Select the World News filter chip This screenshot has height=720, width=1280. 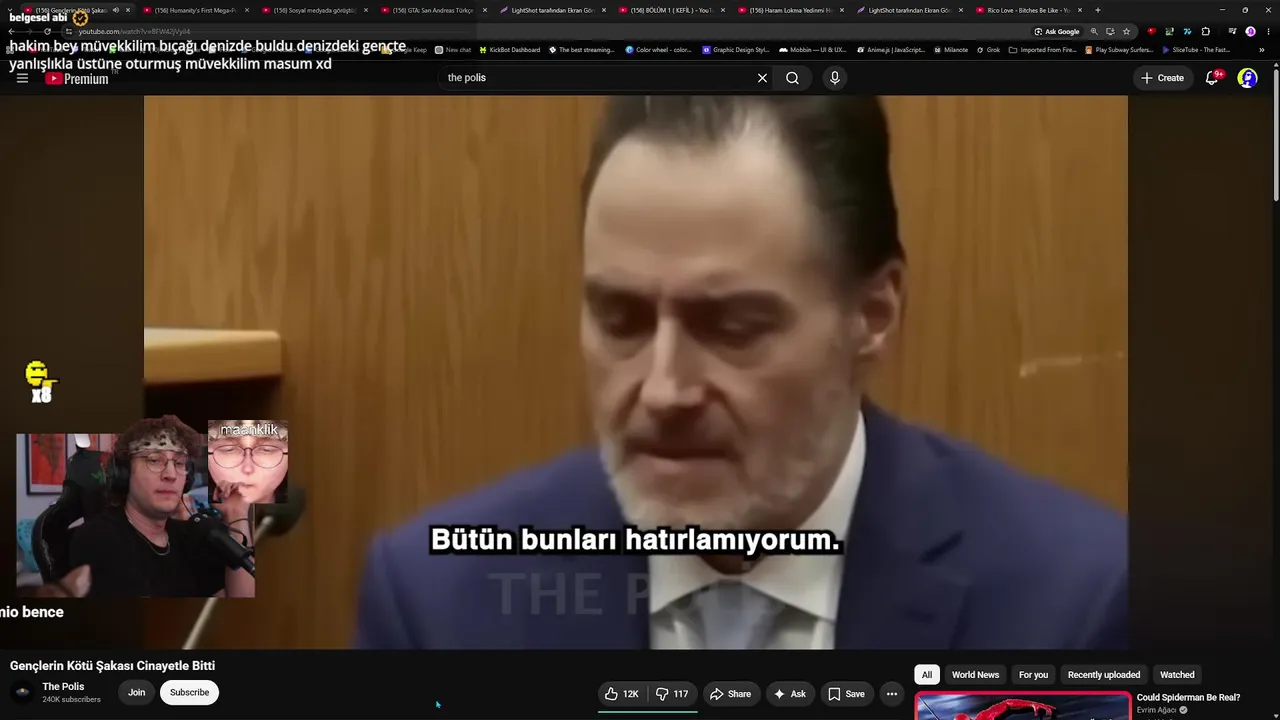tap(975, 675)
